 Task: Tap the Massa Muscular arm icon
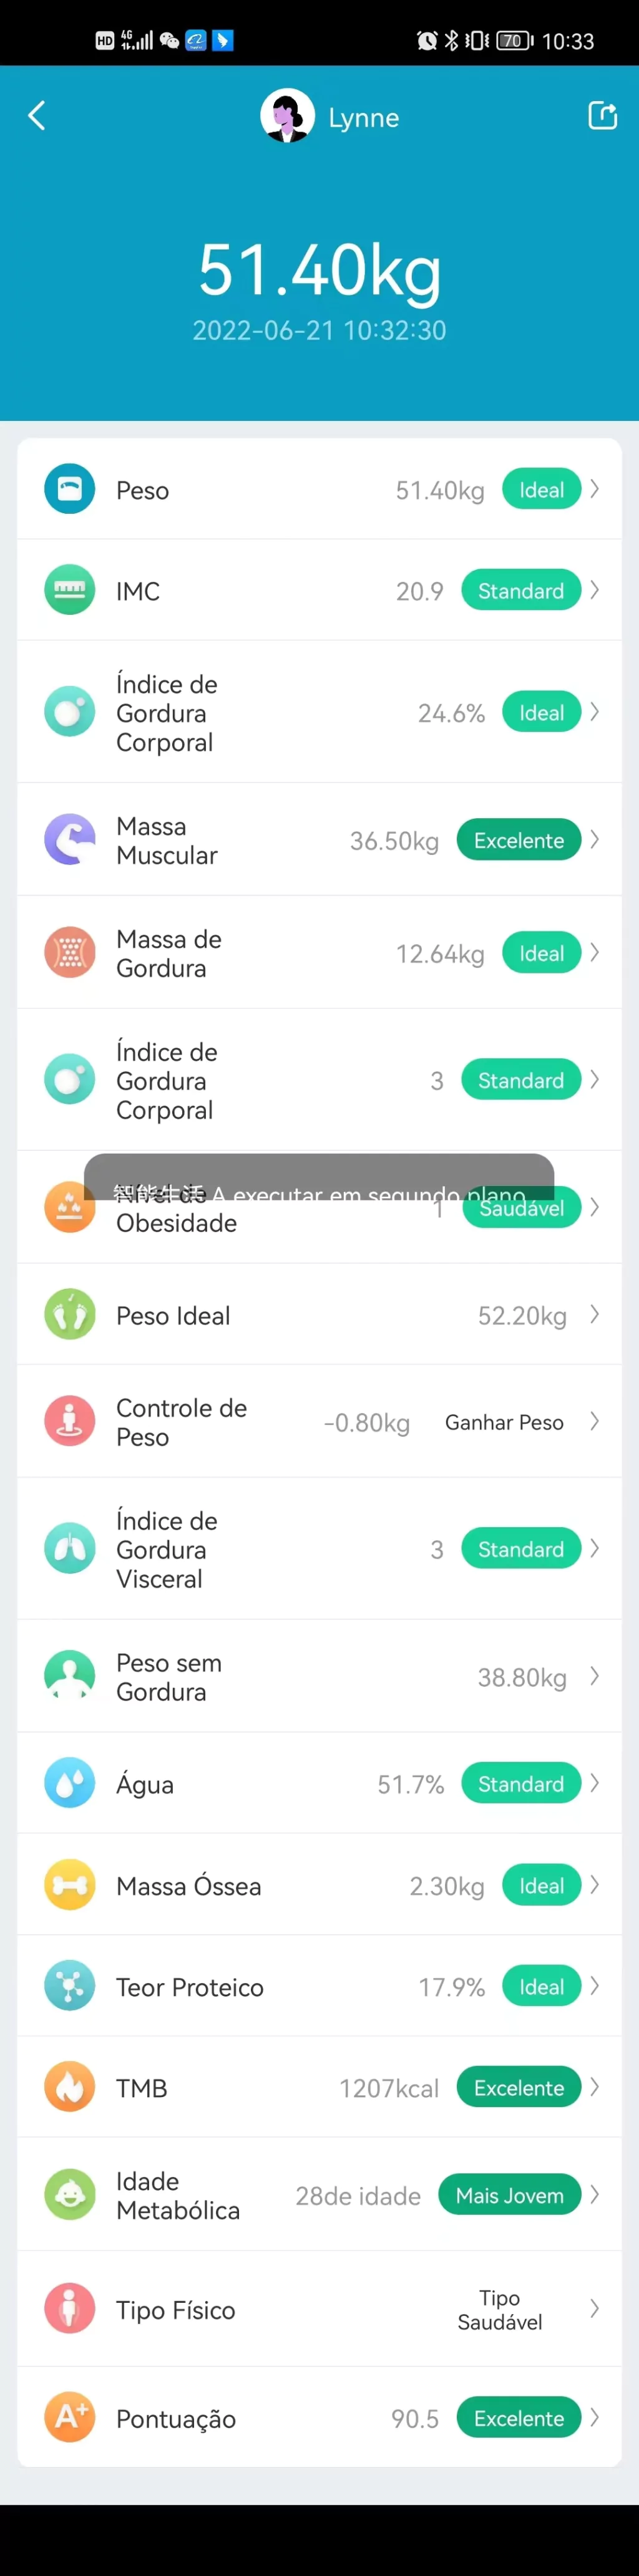[x=70, y=840]
